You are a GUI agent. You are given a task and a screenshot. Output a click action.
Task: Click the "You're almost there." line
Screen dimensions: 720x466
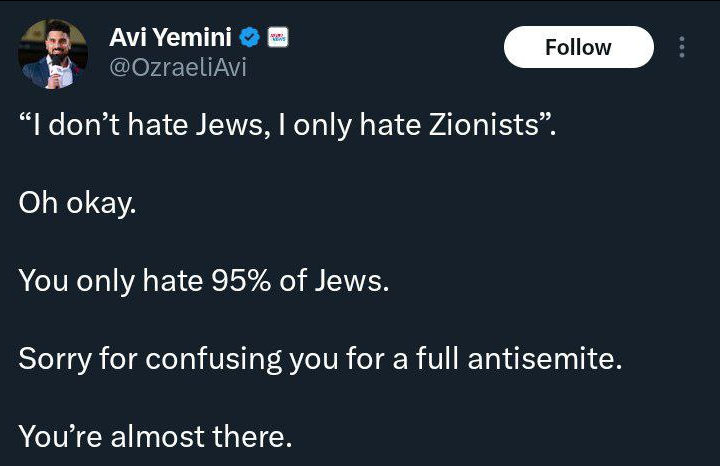tap(155, 437)
